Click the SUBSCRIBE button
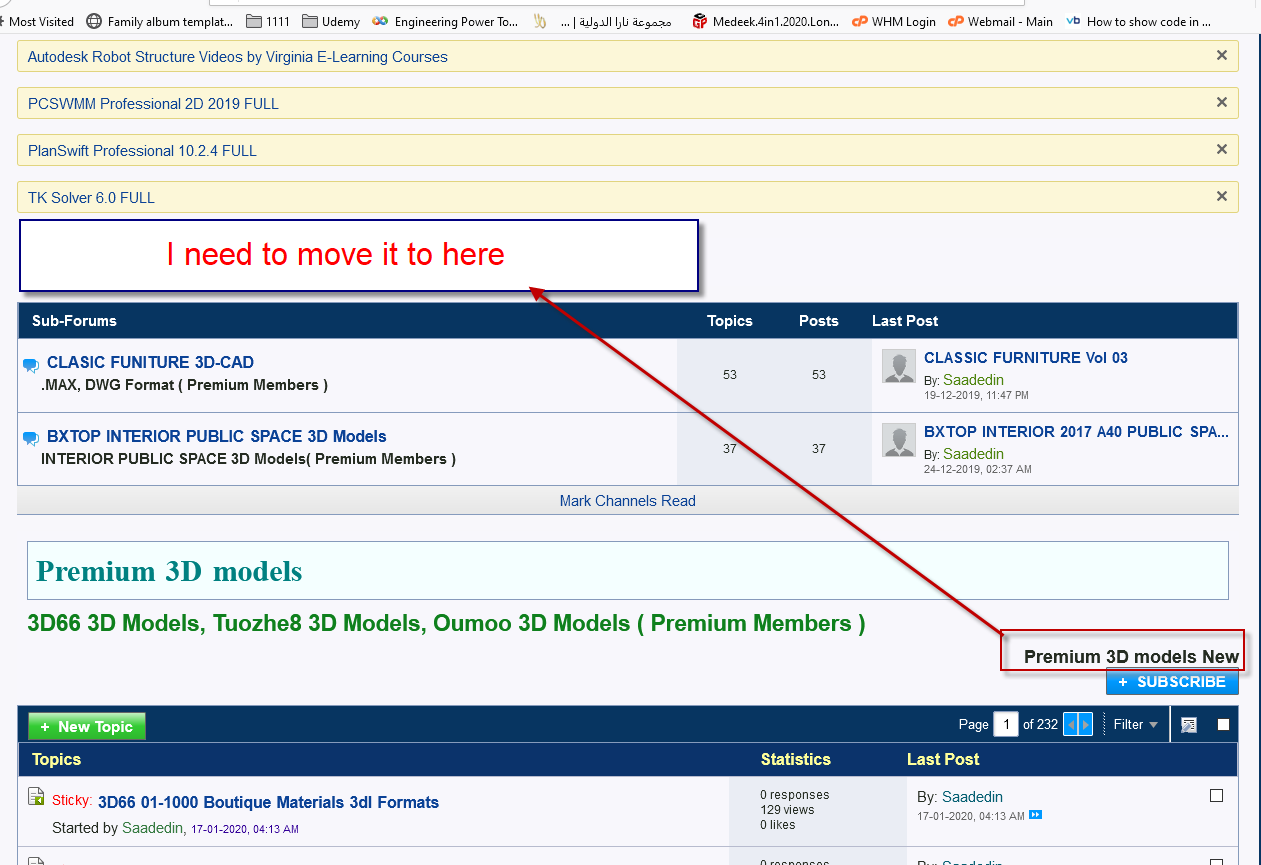This screenshot has width=1261, height=865. click(x=1172, y=682)
